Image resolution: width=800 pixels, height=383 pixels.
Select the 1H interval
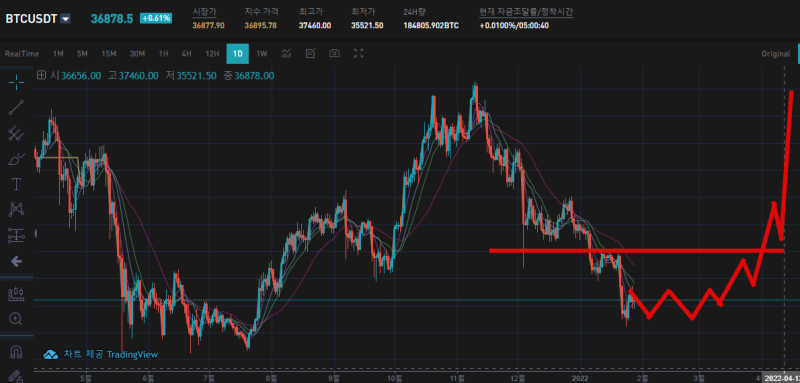coord(163,54)
